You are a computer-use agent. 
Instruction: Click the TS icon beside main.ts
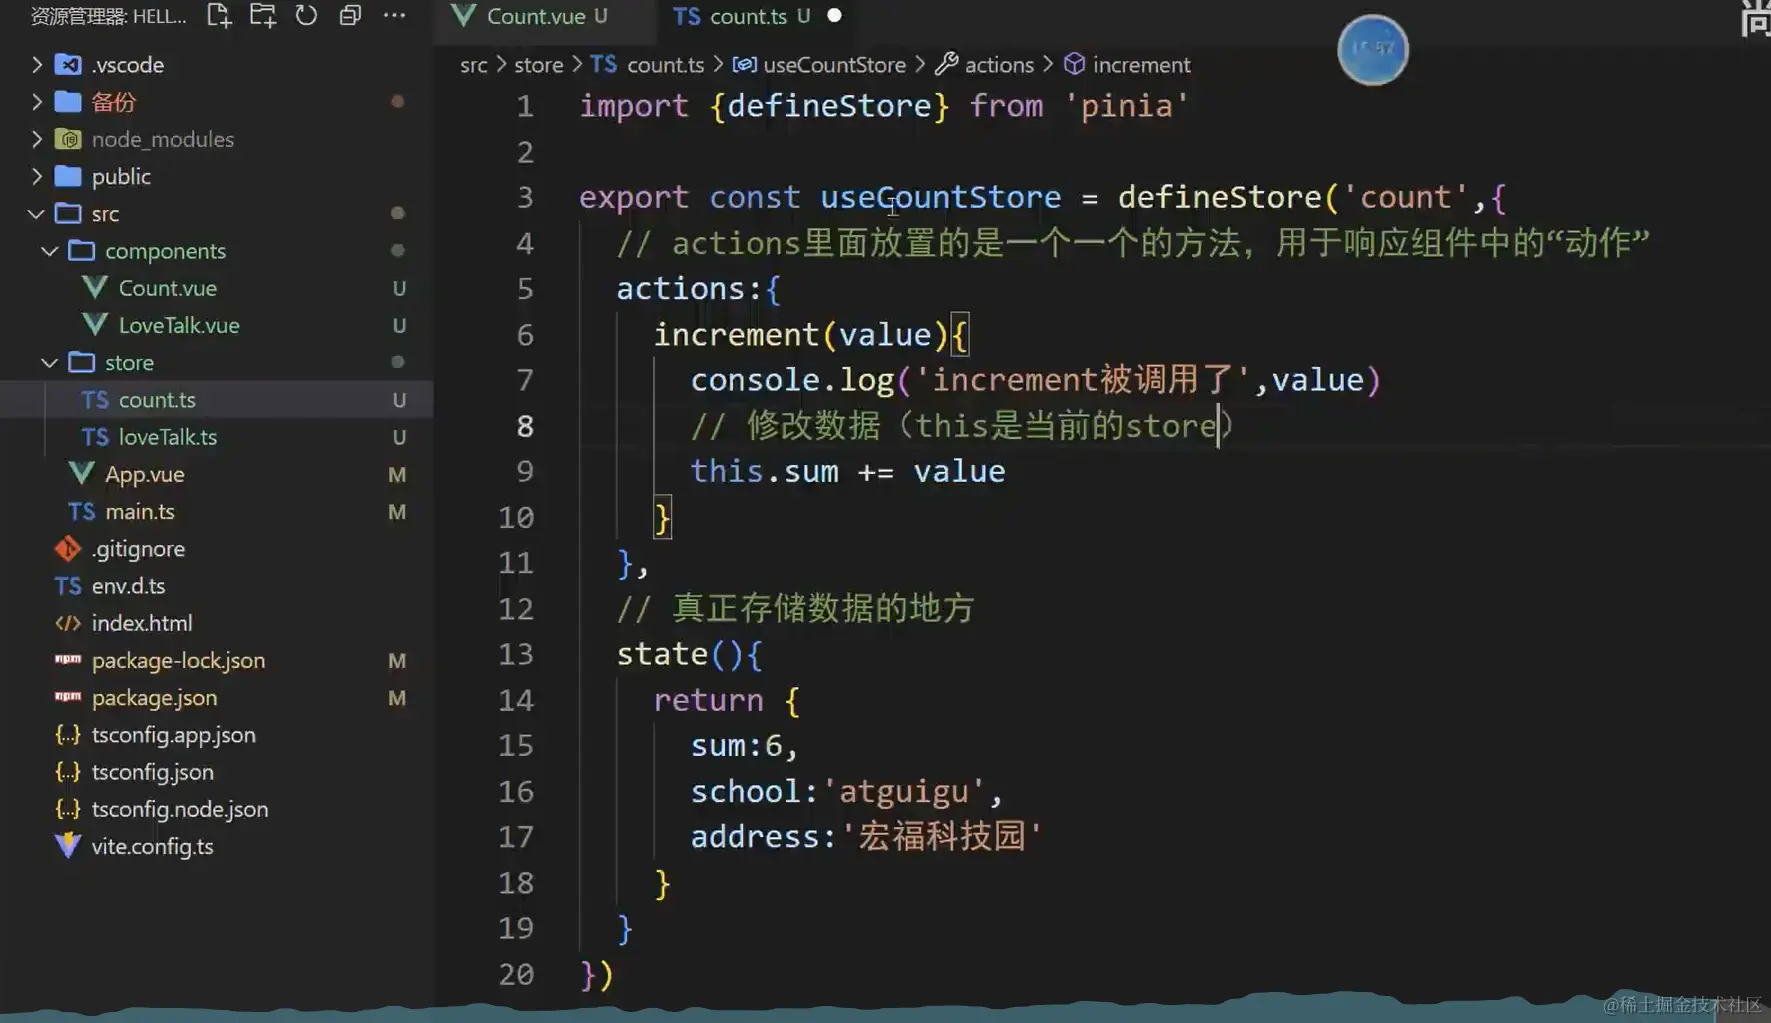pos(81,511)
